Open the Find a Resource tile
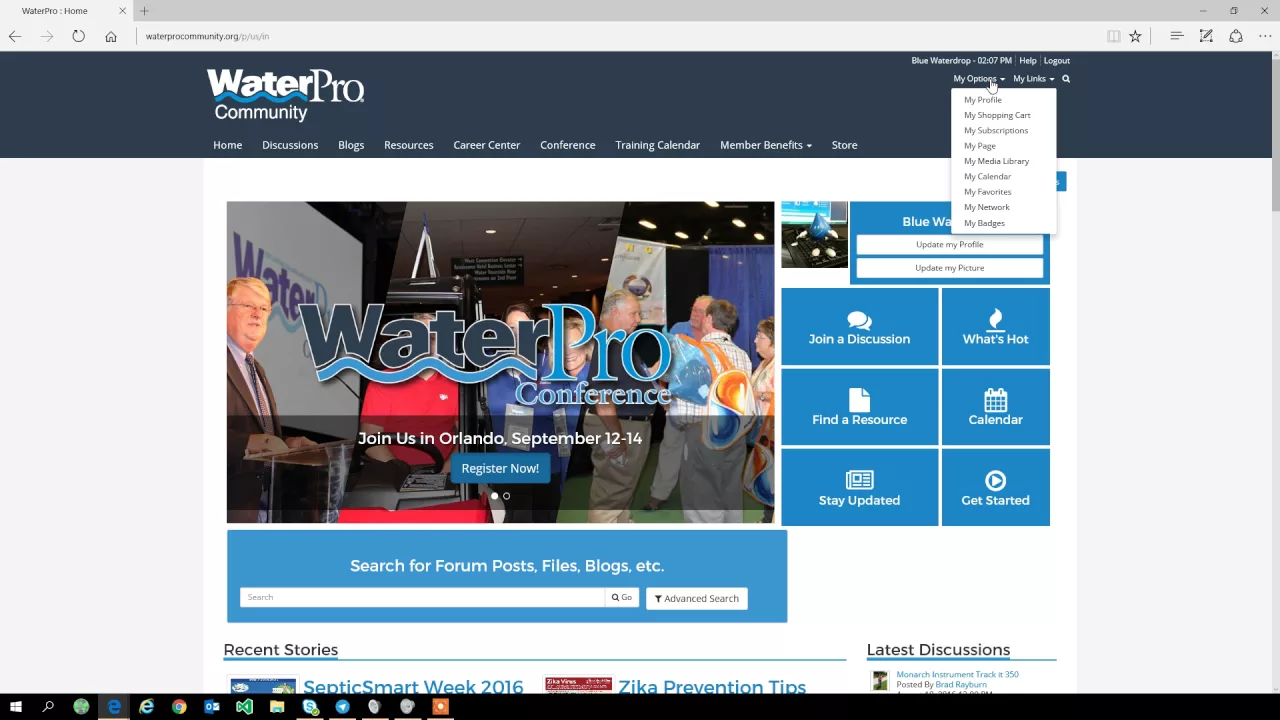1280x720 pixels. [859, 407]
